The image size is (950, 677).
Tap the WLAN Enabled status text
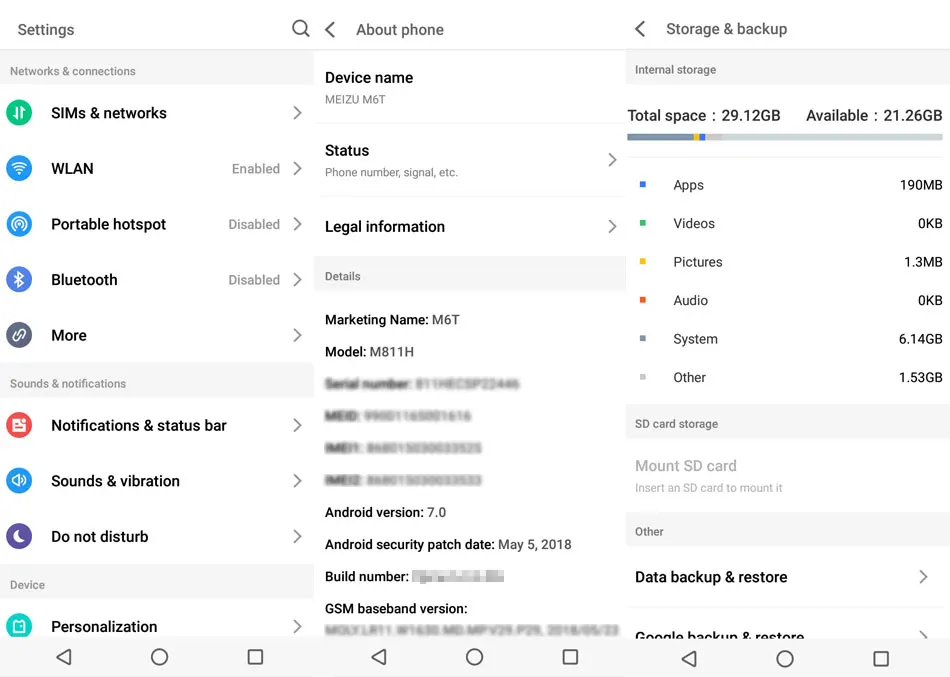(x=256, y=168)
